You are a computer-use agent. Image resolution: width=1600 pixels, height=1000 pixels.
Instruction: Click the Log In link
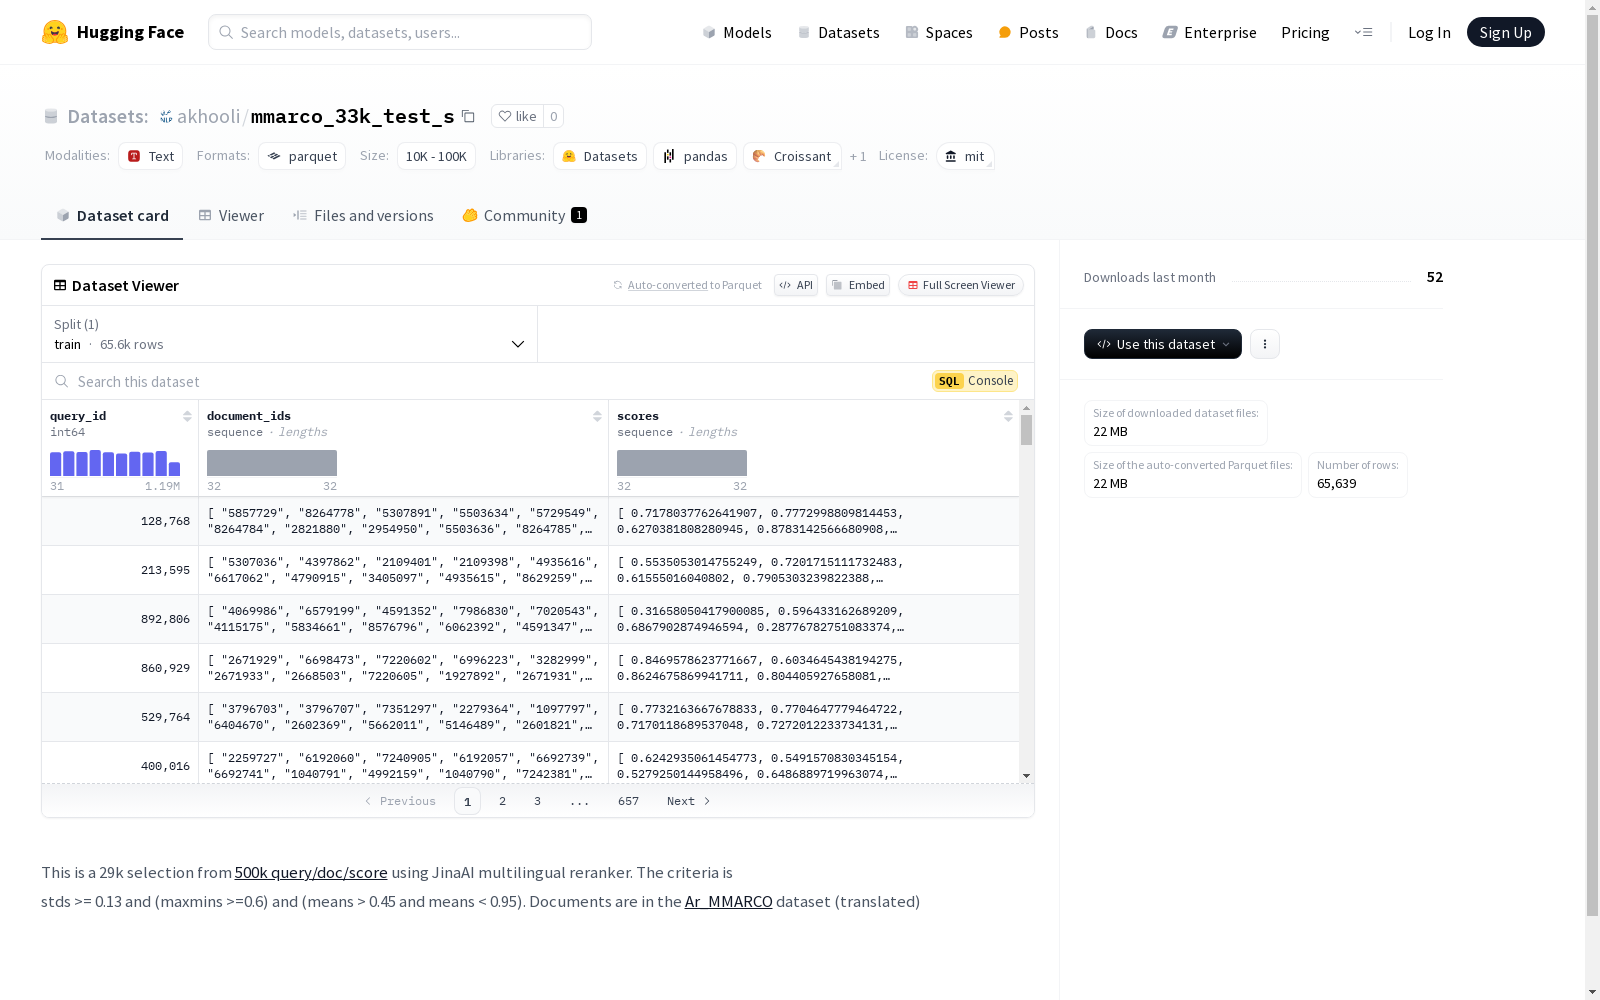1429,32
